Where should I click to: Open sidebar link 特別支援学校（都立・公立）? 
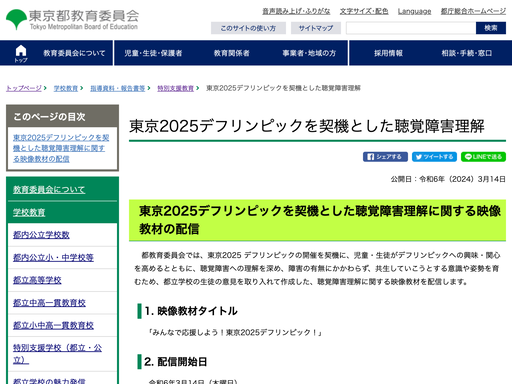57,354
